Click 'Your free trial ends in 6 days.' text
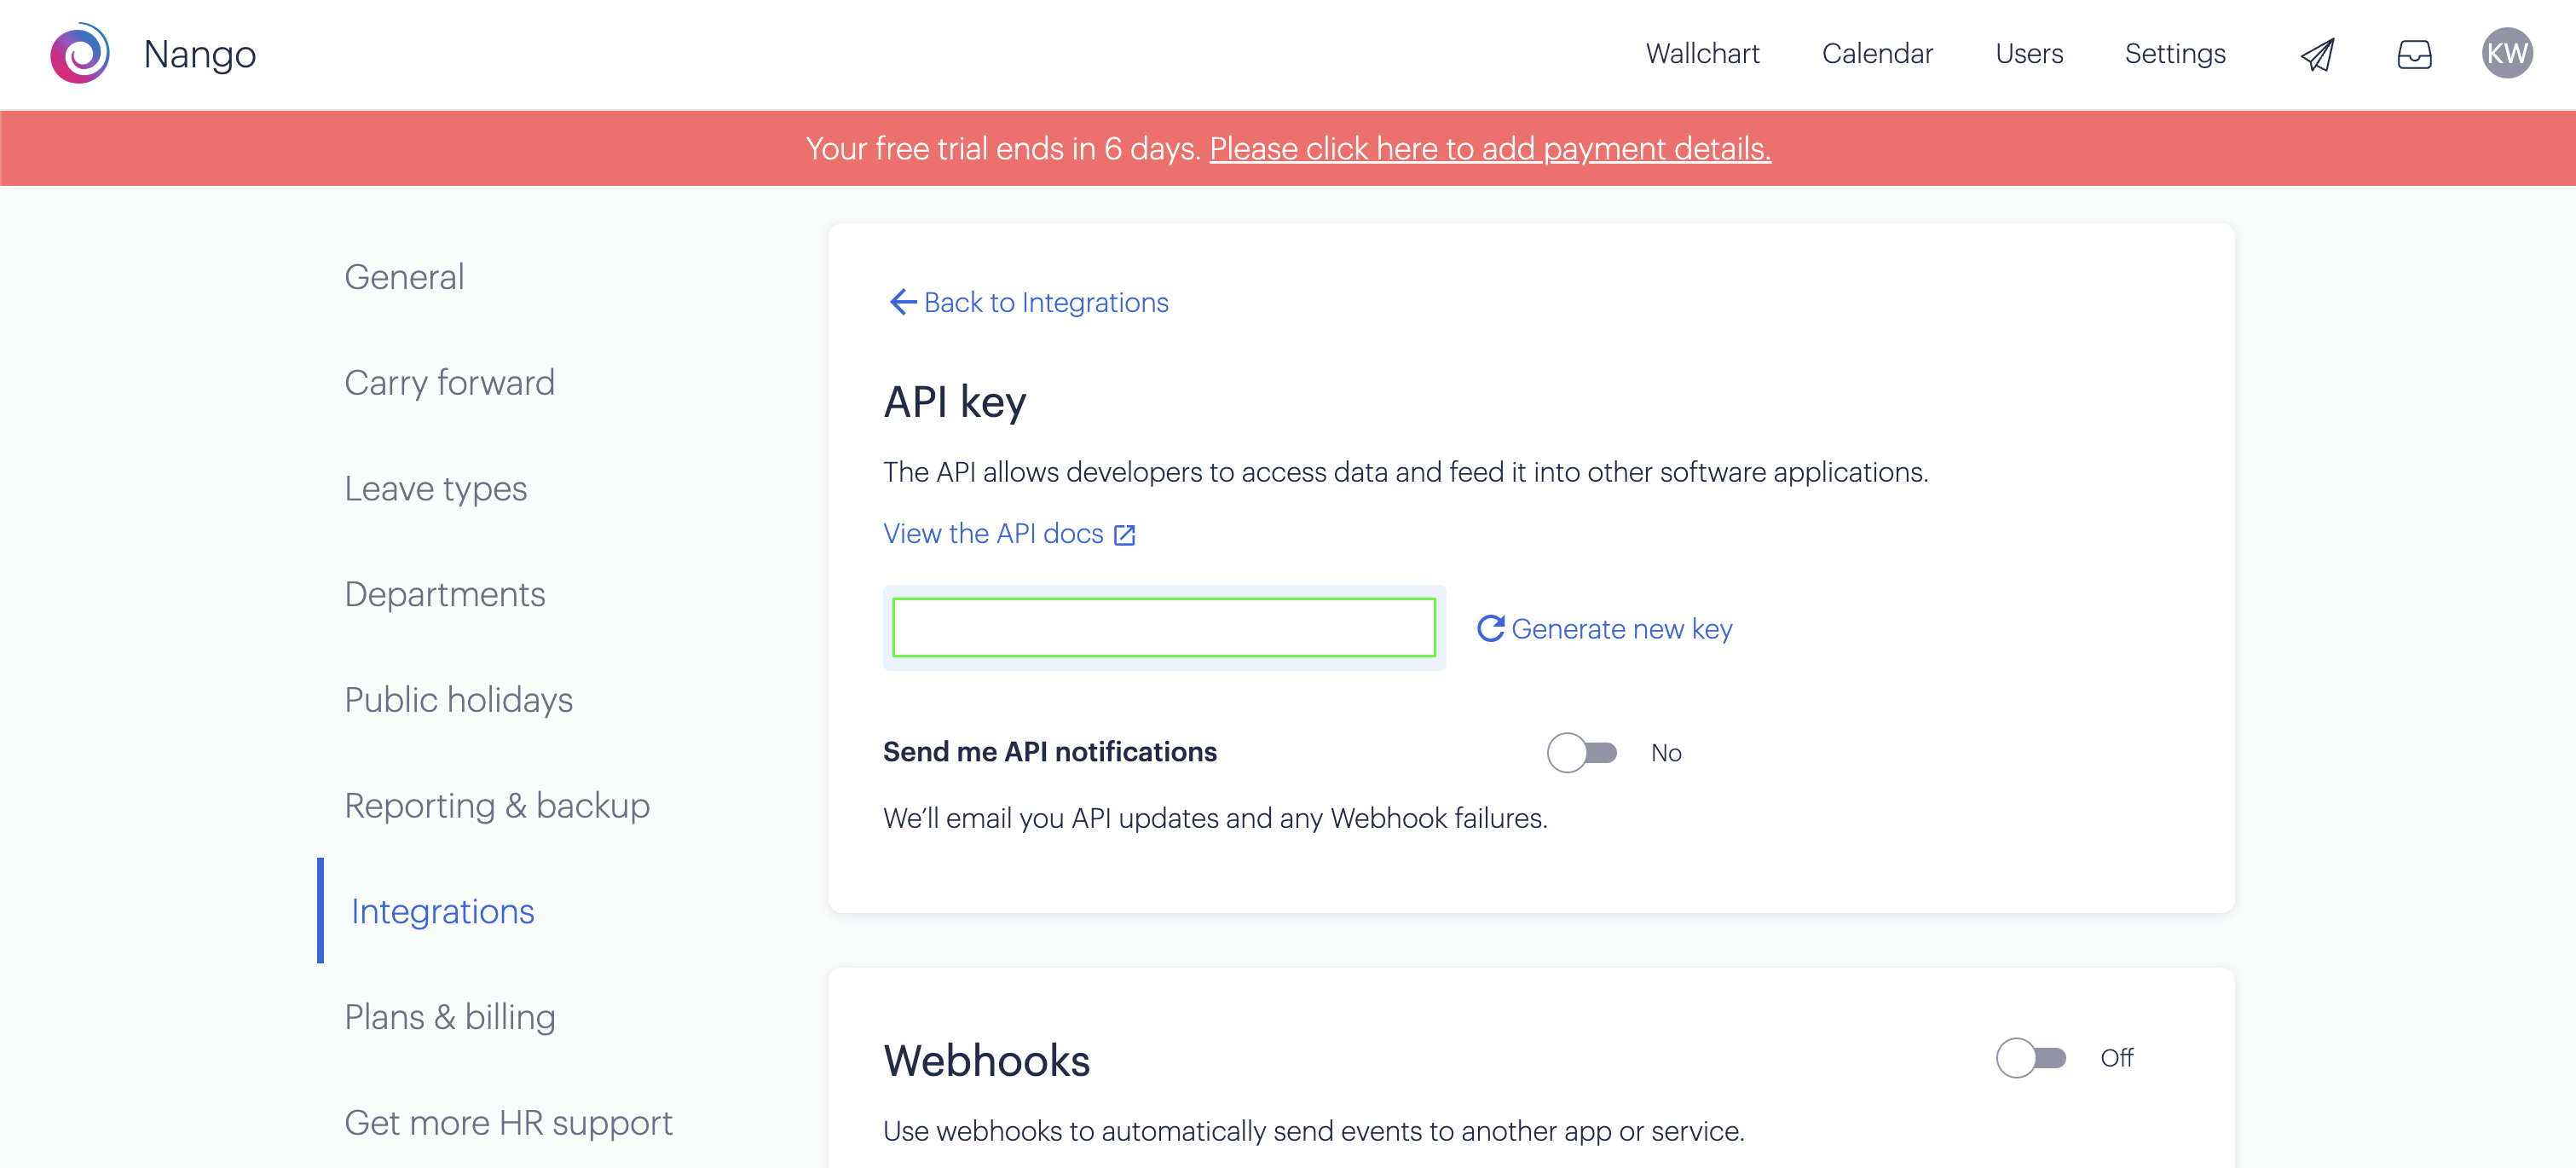Image resolution: width=2576 pixels, height=1168 pixels. 1003,149
